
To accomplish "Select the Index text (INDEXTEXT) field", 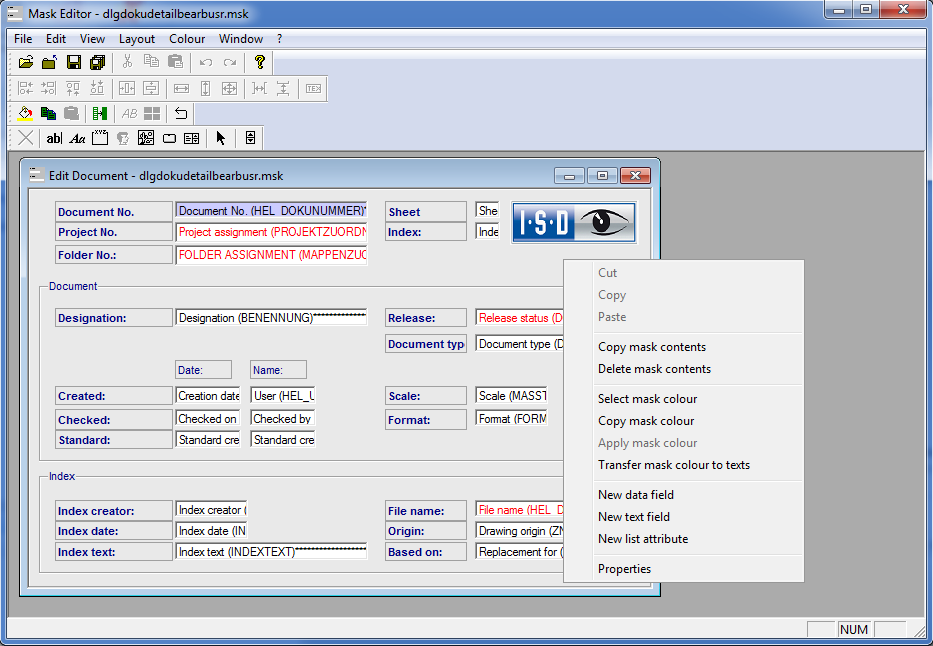I will pos(271,551).
